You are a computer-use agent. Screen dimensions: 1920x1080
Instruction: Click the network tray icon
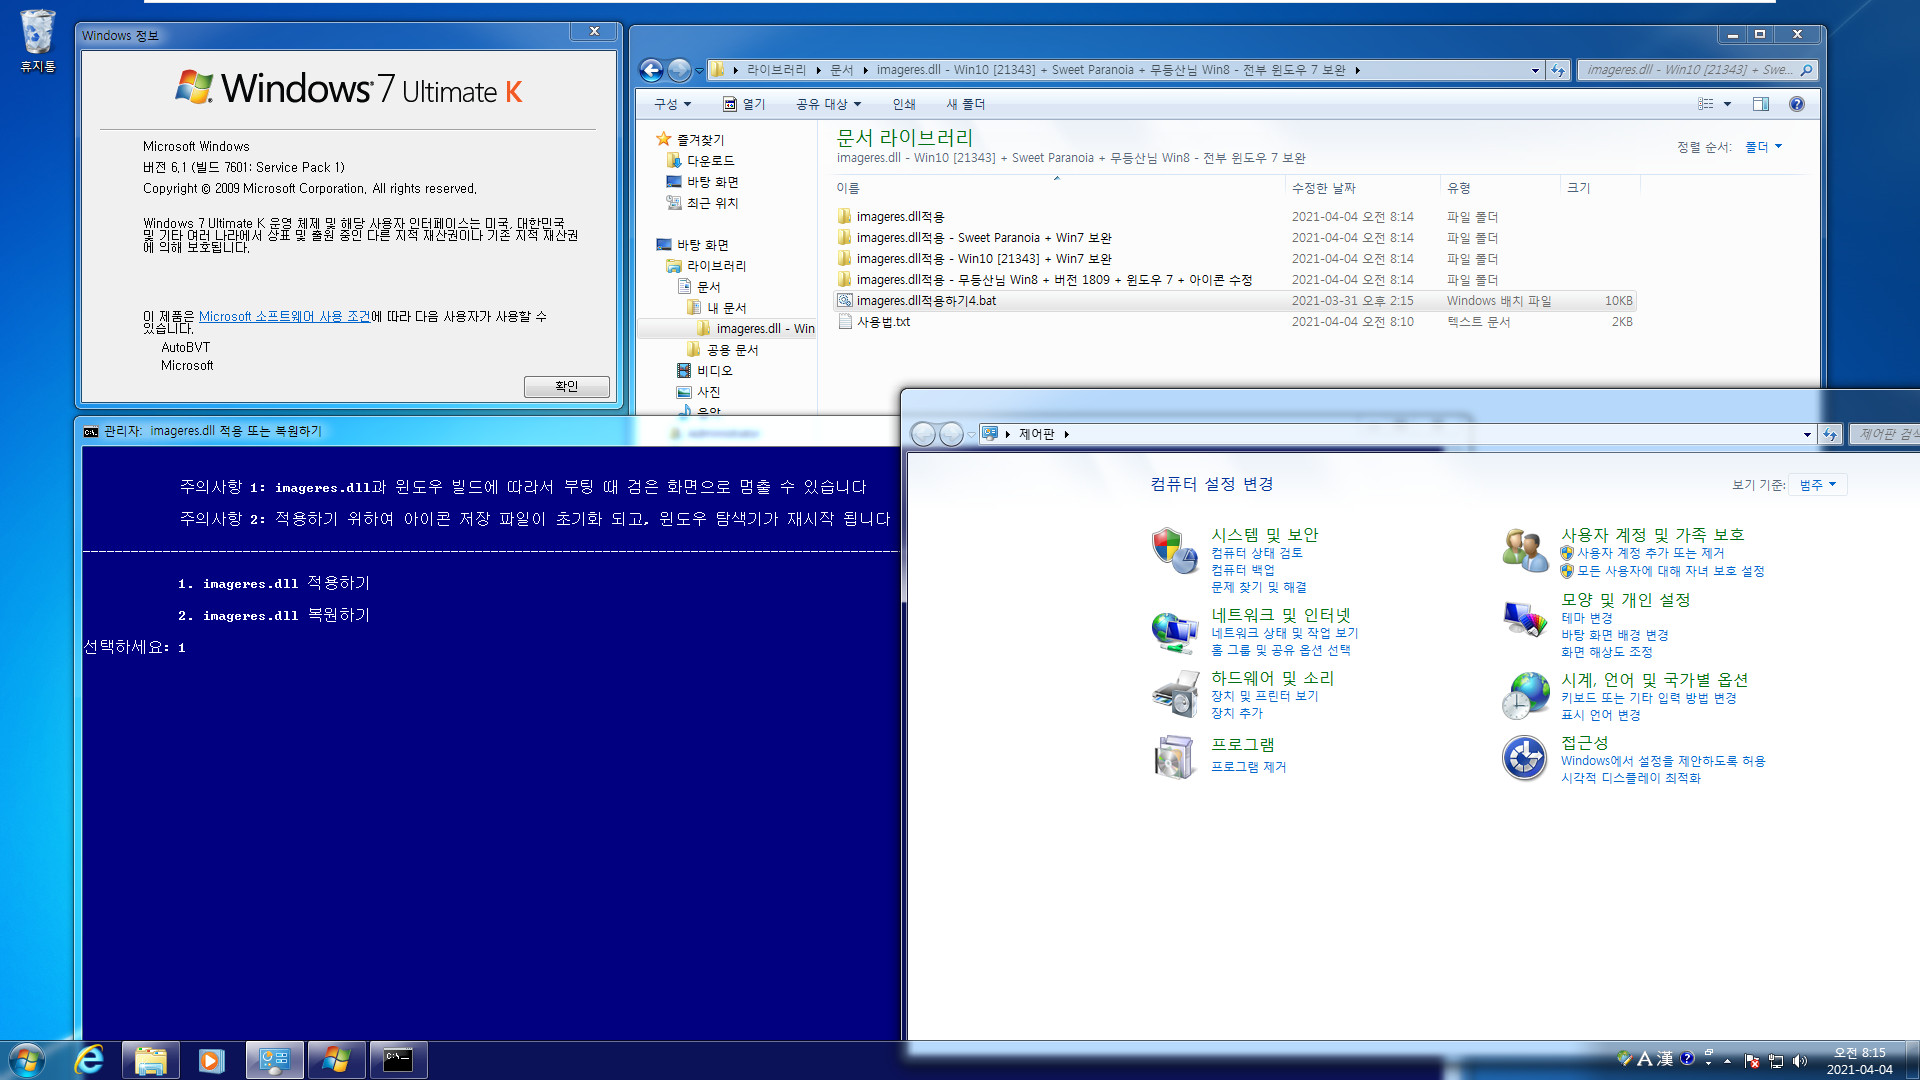(1776, 1061)
